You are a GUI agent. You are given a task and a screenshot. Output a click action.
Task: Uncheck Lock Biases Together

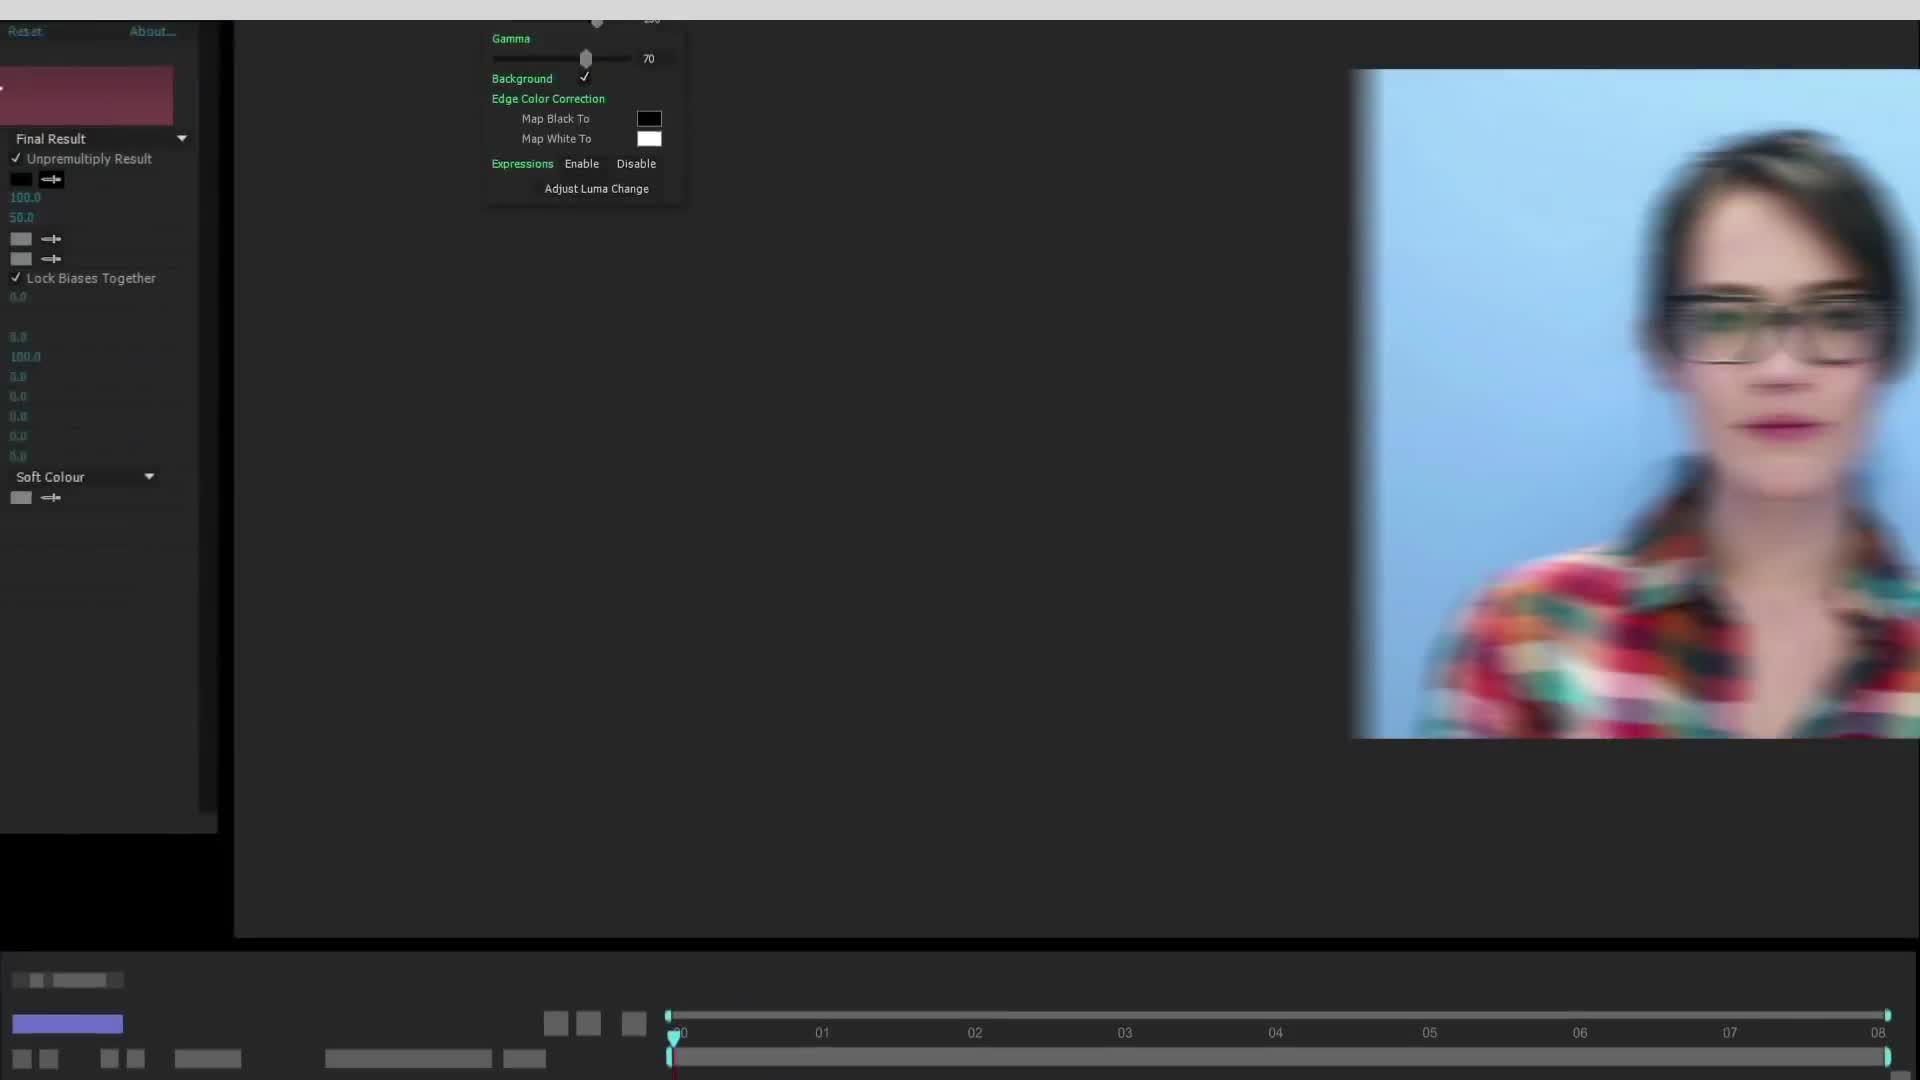point(16,278)
